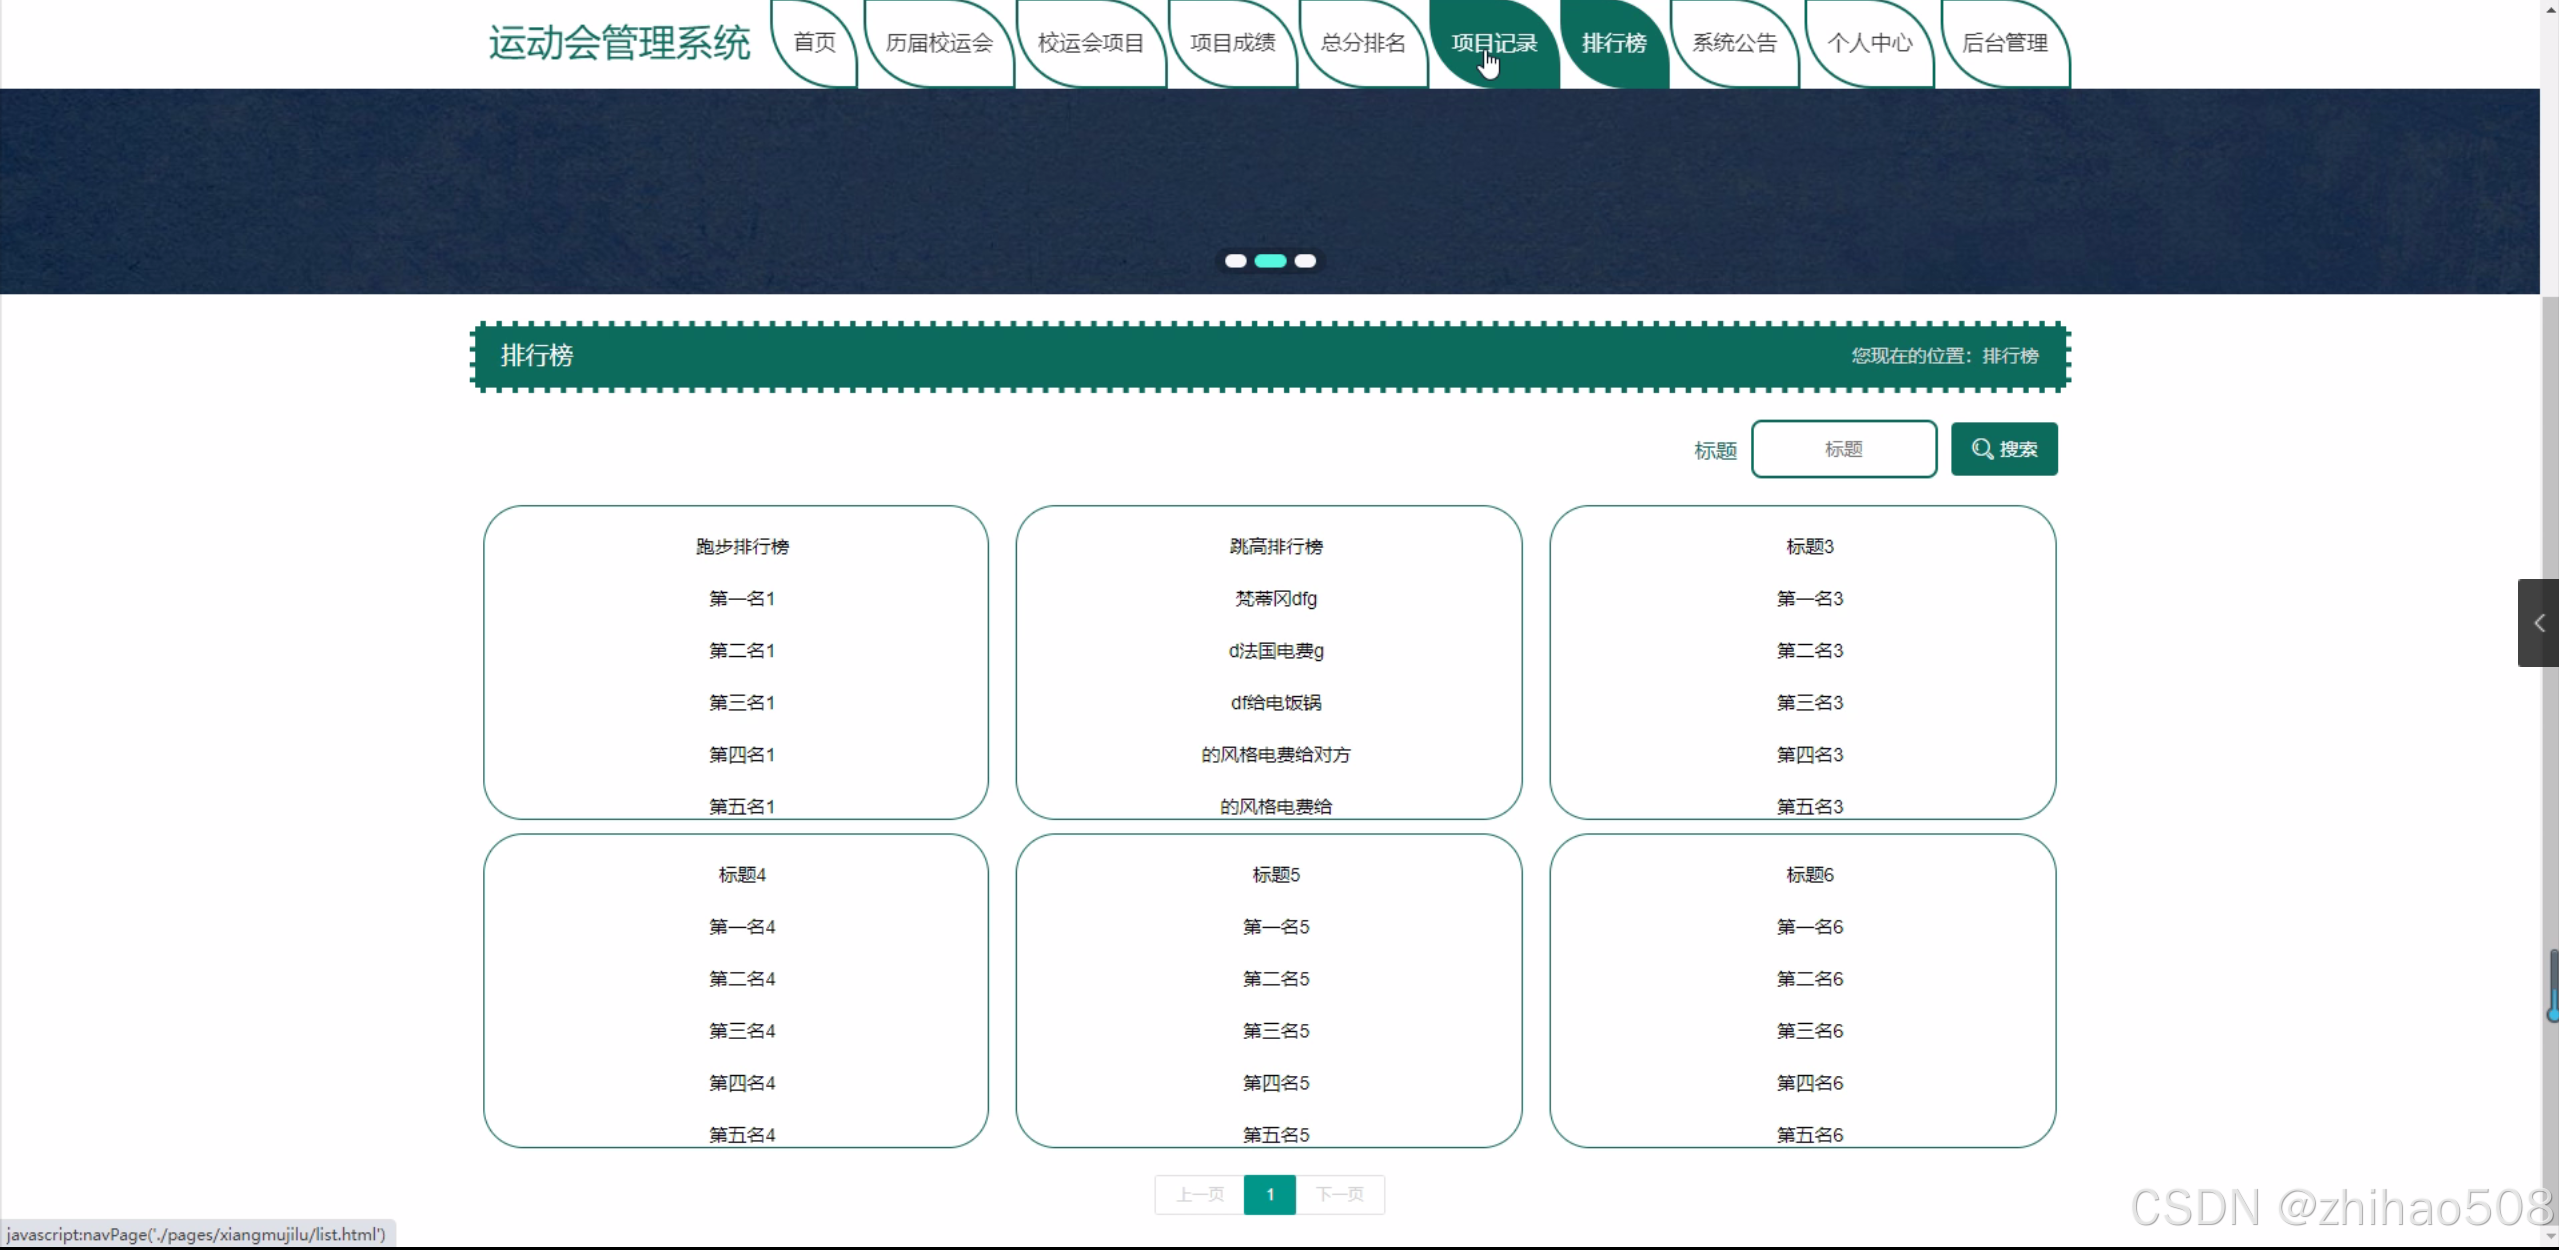Open 后台管理 tab
Screen dimensions: 2559x1250
coord(2004,43)
